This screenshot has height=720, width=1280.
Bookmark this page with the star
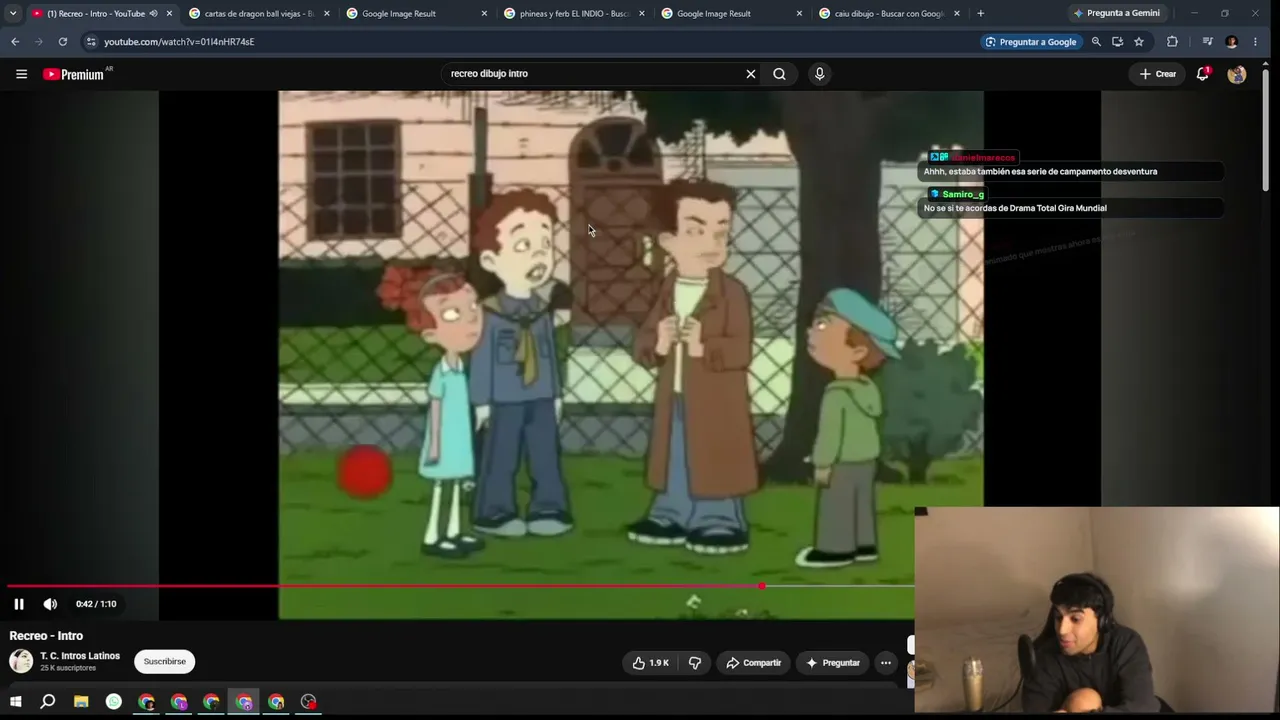point(1139,42)
